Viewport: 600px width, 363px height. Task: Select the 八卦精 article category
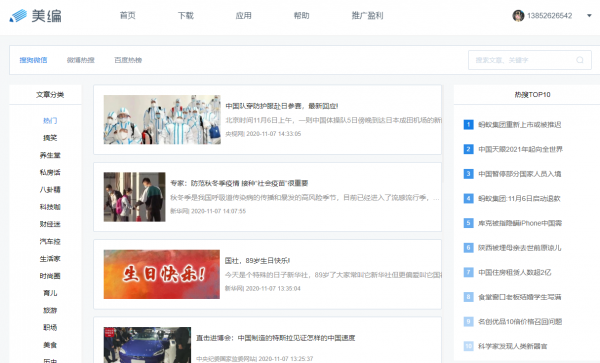click(x=50, y=189)
